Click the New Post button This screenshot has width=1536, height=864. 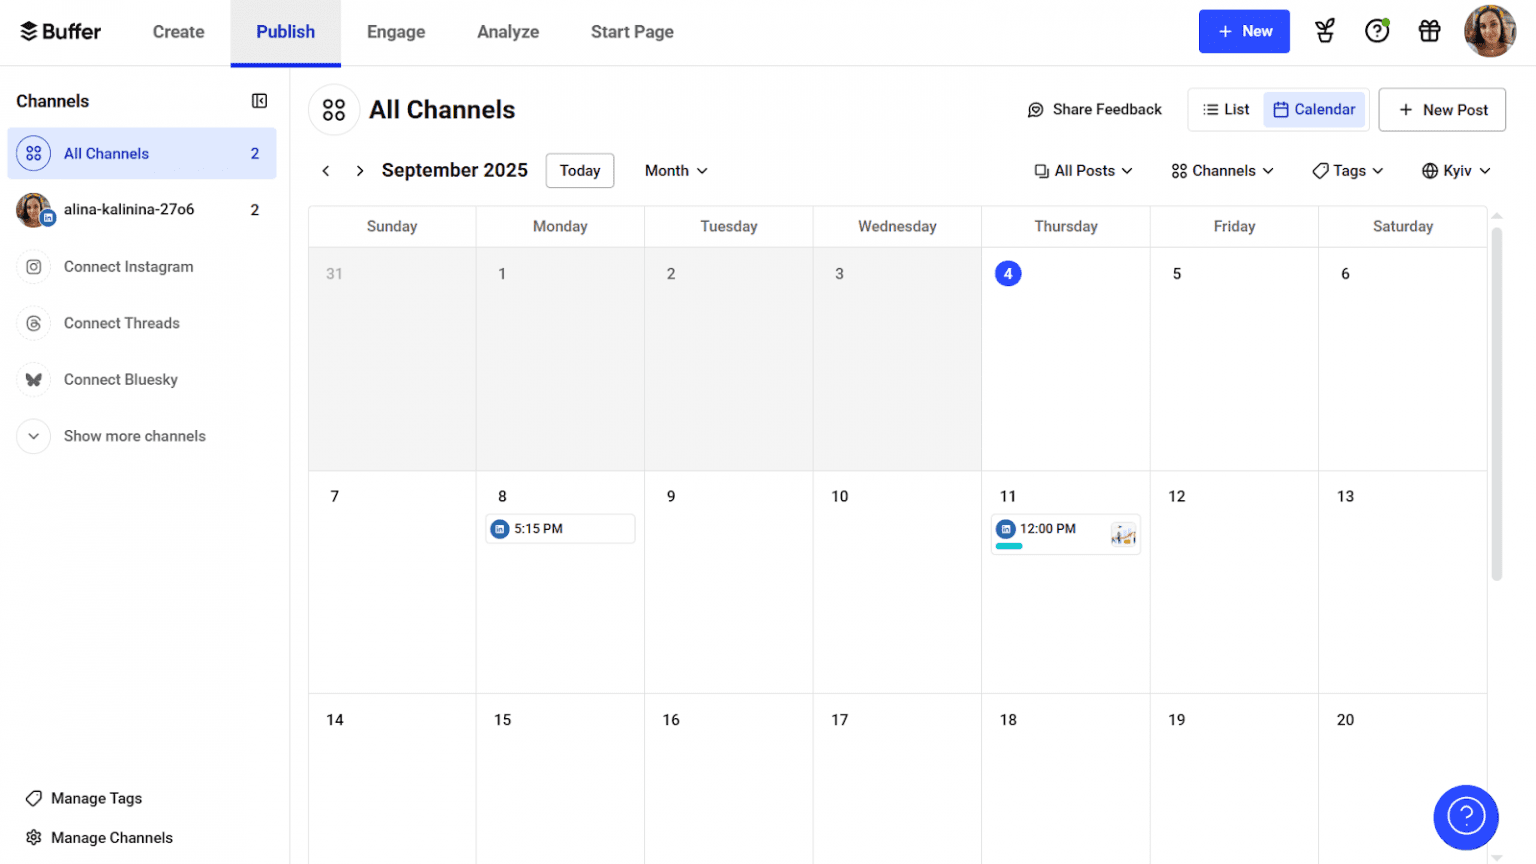click(x=1442, y=110)
